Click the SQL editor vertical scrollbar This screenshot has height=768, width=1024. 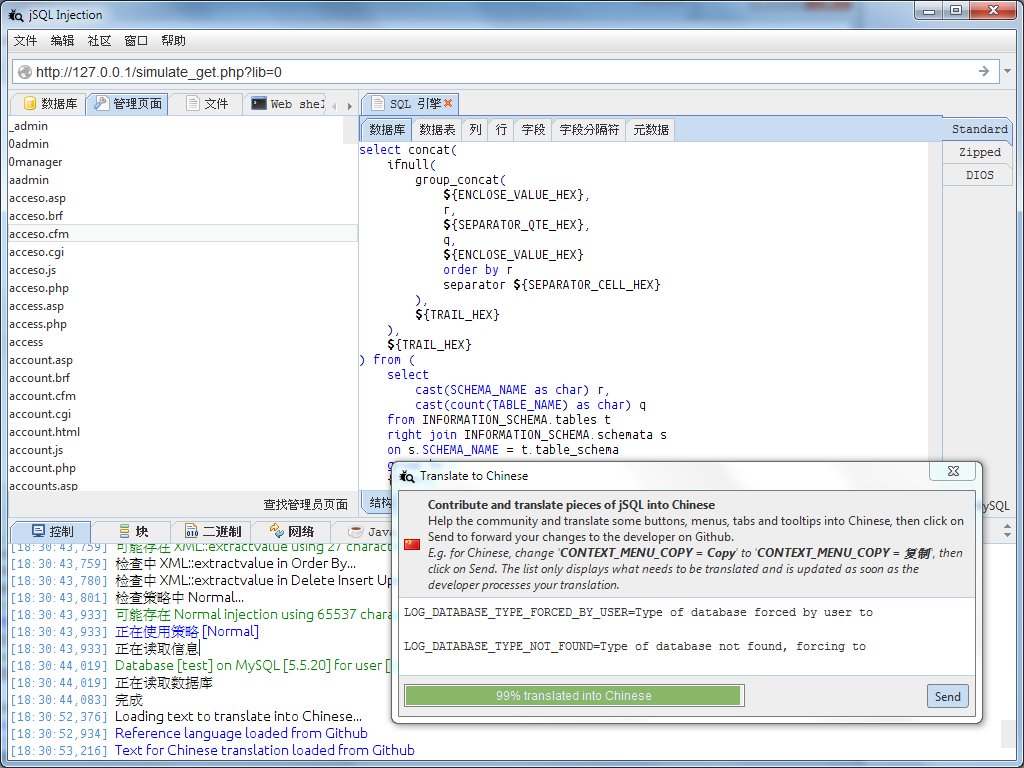click(x=935, y=300)
